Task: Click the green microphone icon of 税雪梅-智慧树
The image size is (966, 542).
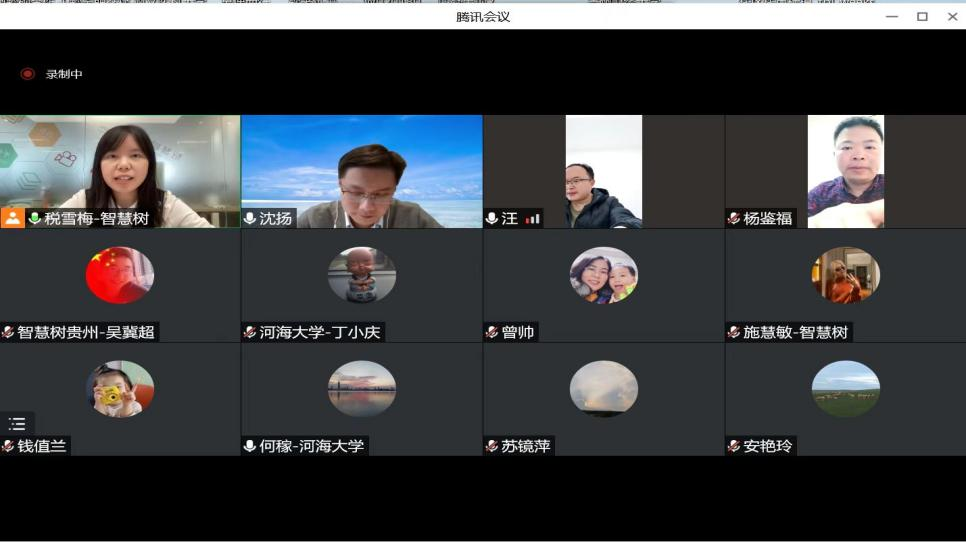Action: click(35, 218)
